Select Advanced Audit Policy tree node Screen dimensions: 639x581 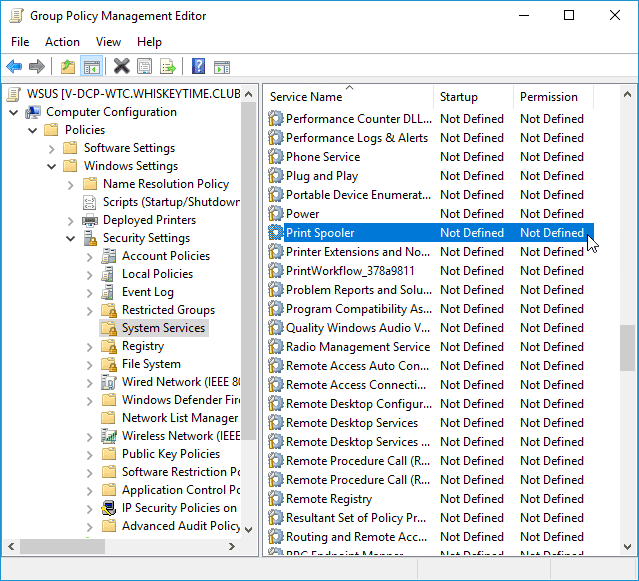pos(181,526)
